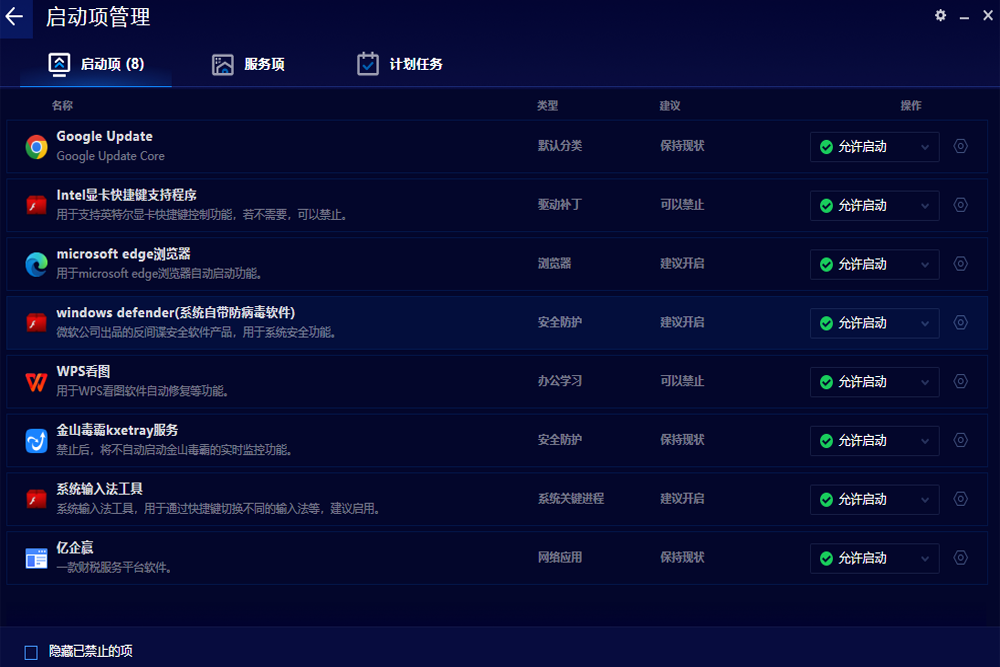Click the 名称 column header

tap(62, 106)
